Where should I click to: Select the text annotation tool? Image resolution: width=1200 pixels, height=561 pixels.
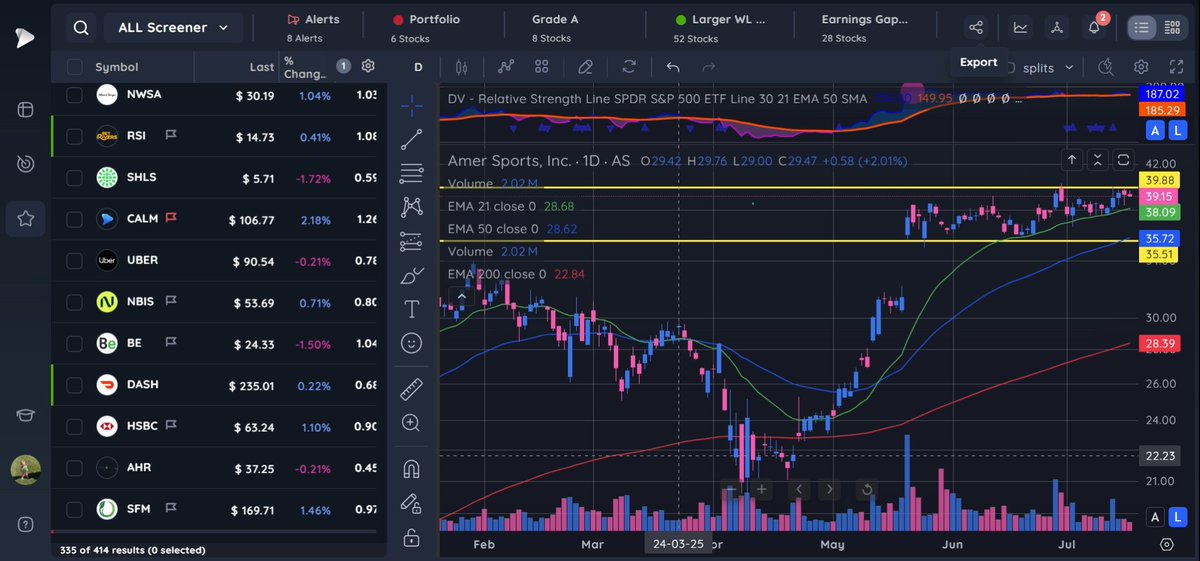click(x=411, y=309)
